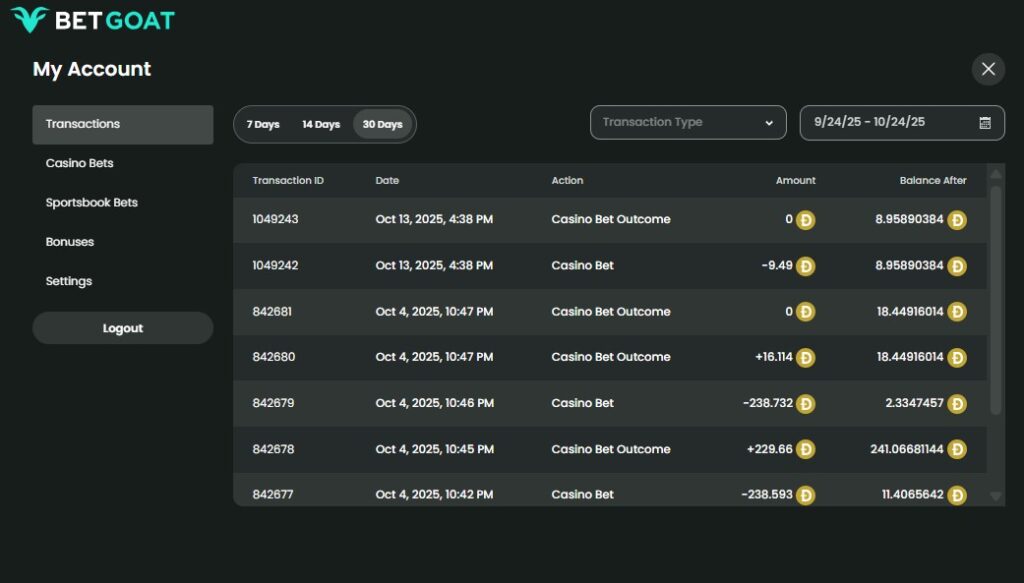Click coin icon next to -238.732 amount
Viewport: 1024px width, 583px height.
click(x=805, y=403)
